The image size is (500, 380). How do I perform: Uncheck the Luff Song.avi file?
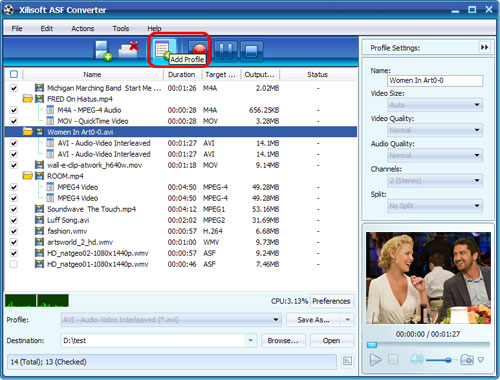[x=14, y=220]
